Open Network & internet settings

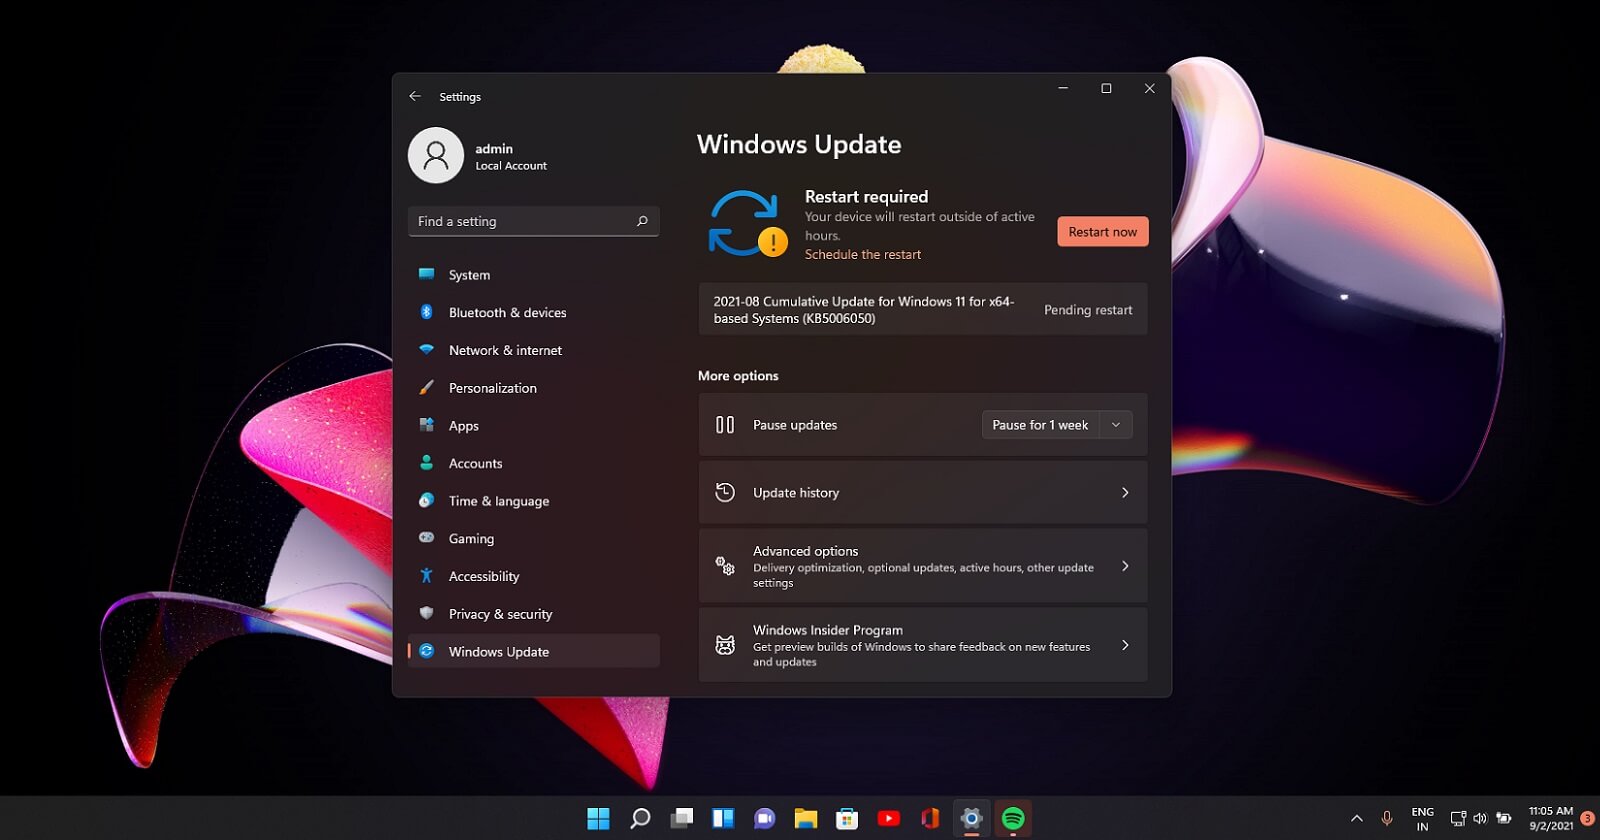click(x=534, y=350)
